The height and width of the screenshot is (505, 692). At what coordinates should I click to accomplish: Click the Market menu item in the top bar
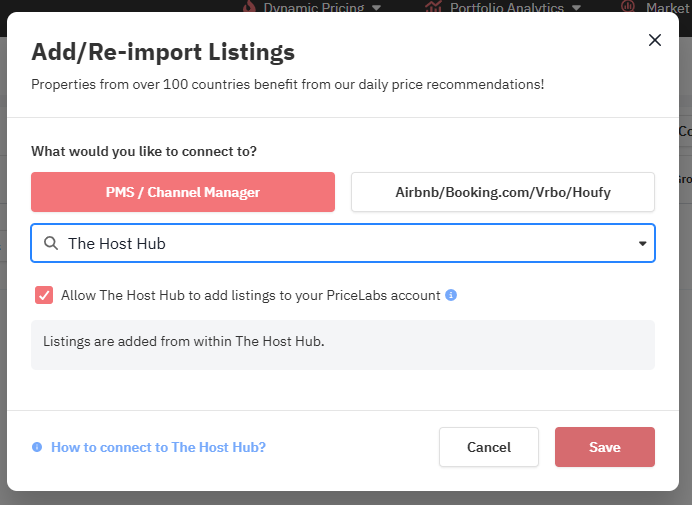coord(667,7)
